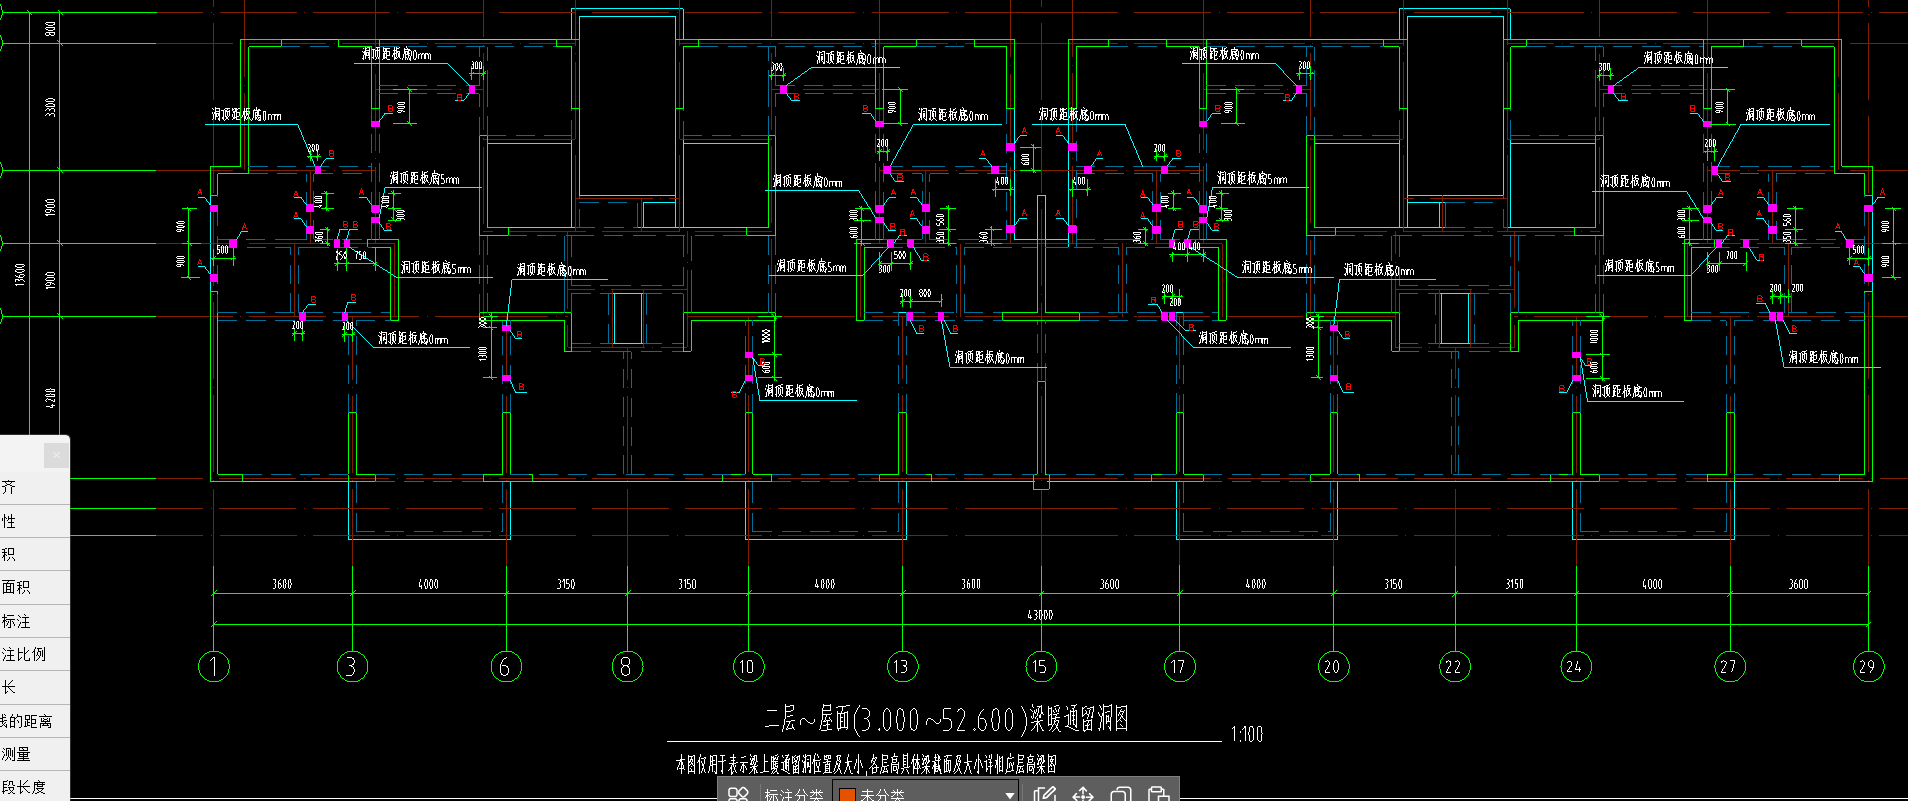
Task: Select the overall 43000 dimension text
Action: point(1040,615)
